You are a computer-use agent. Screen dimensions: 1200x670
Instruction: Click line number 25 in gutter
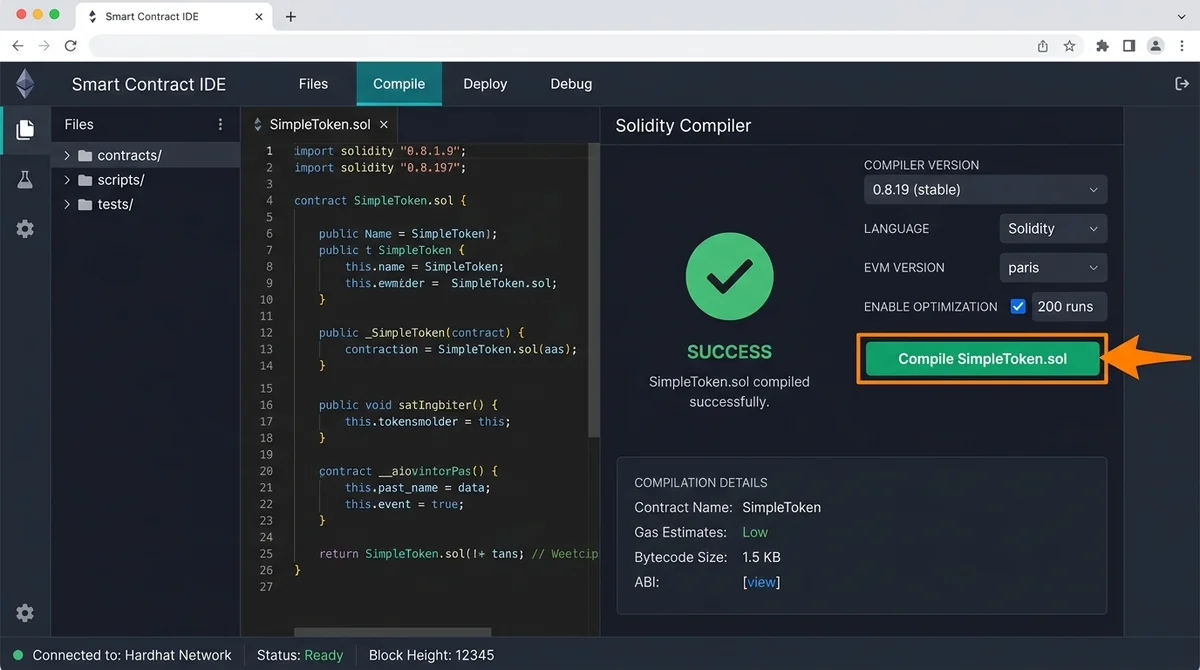[266, 554]
